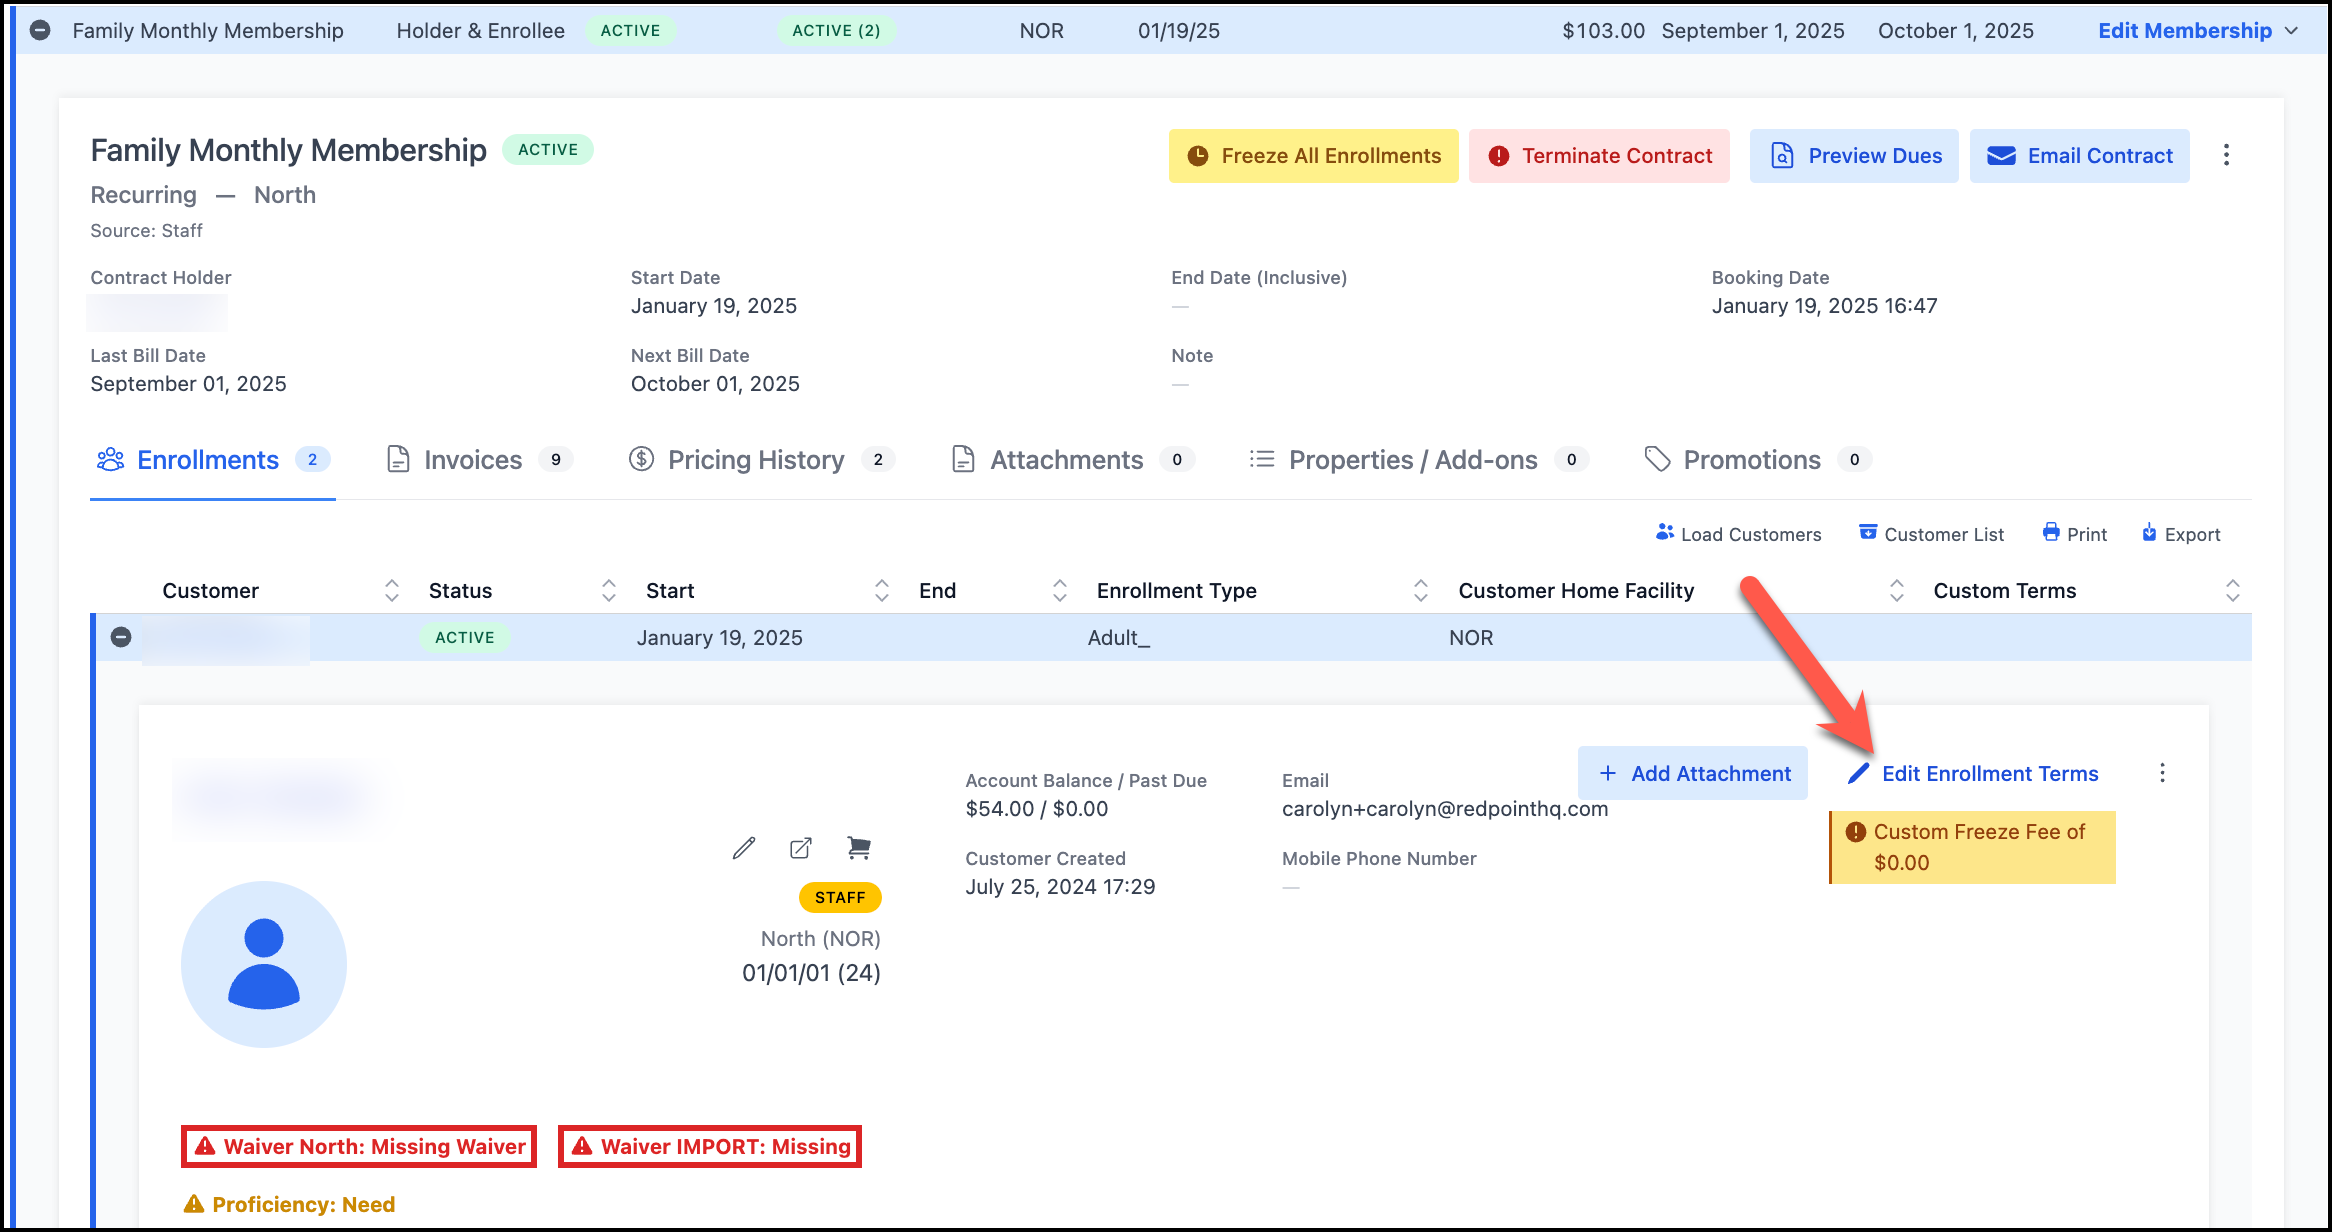Image resolution: width=2332 pixels, height=1232 pixels.
Task: Collapse the Family Monthly Membership top row
Action: coord(40,30)
